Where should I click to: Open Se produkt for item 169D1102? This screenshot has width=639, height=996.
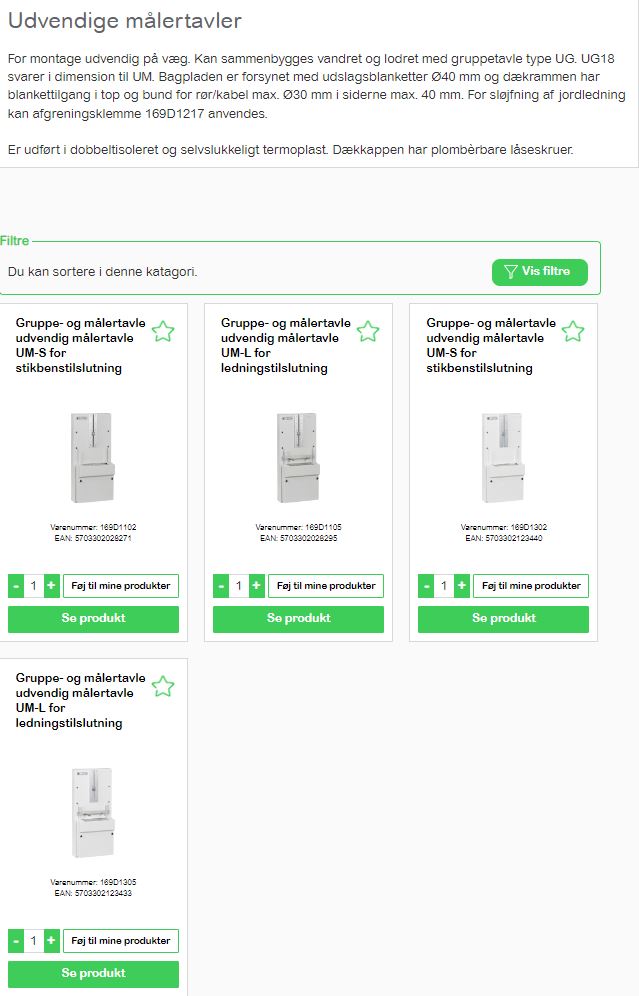click(93, 619)
